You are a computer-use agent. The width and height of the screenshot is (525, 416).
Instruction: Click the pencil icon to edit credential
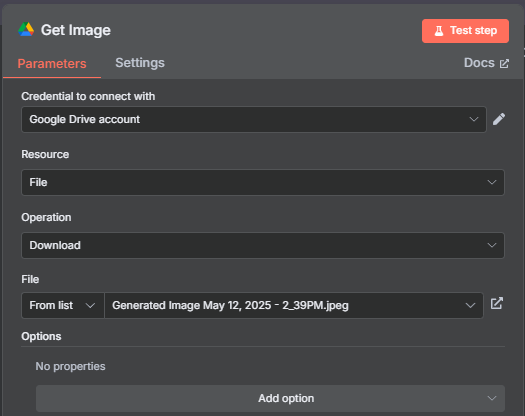(x=499, y=119)
